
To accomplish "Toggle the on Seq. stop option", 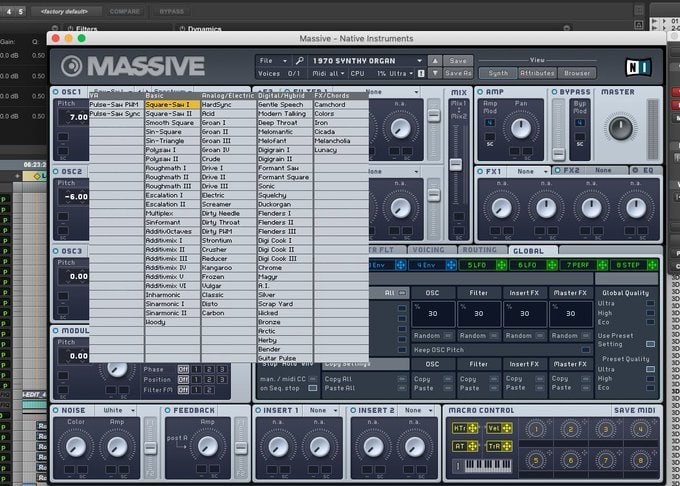I will 312,388.
